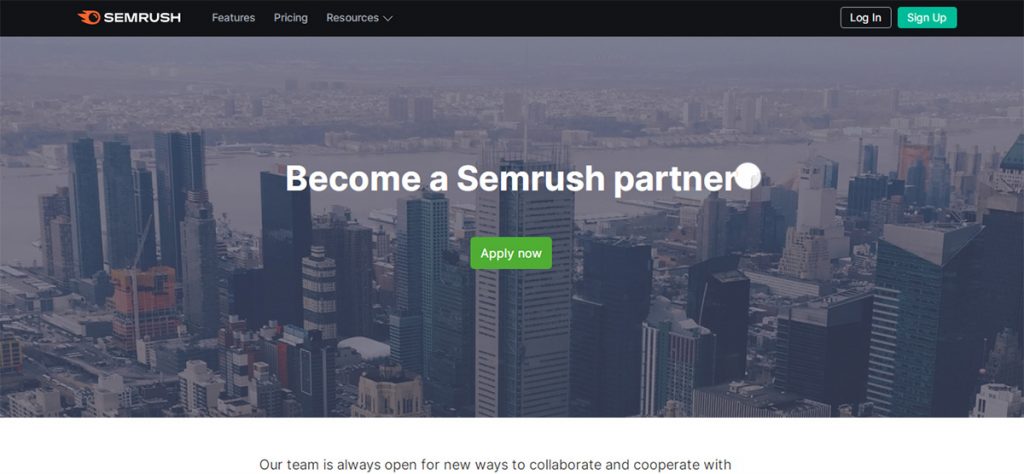This screenshot has height=474, width=1024.
Task: Open the Resources menu
Action: click(x=352, y=18)
